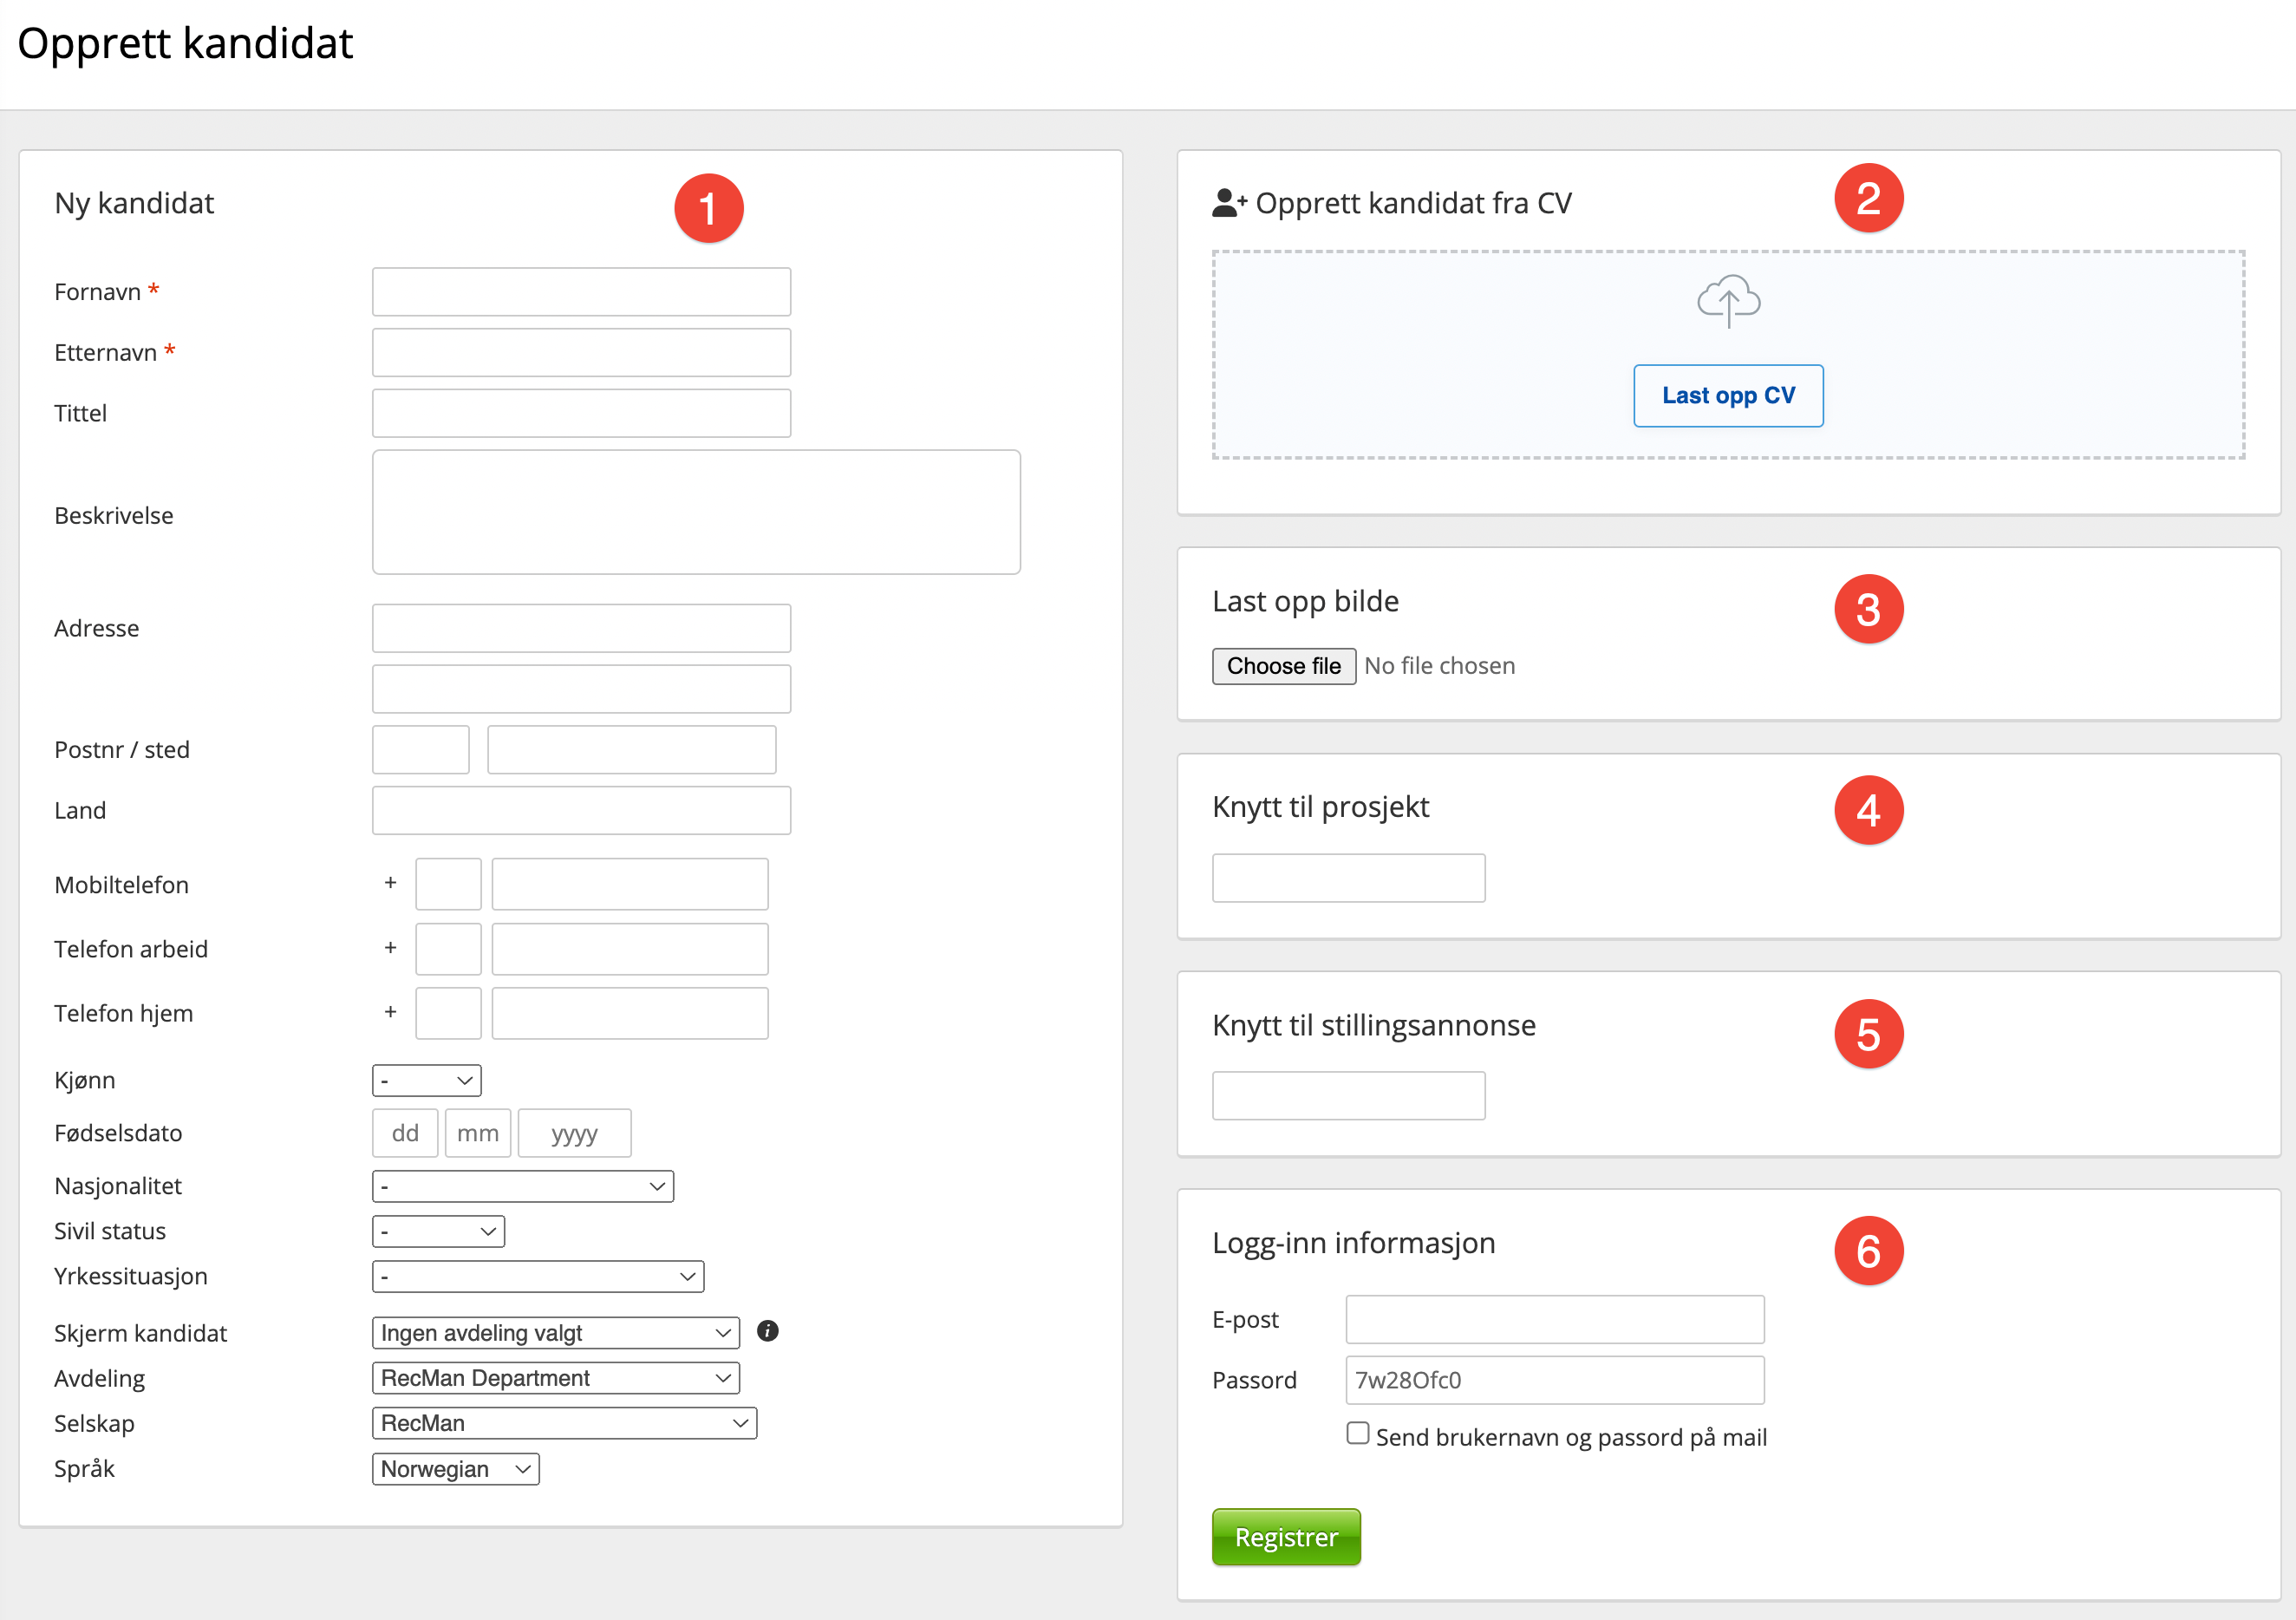Click the cloud upload icon
Screen dimensions: 2296x1620
tap(1728, 301)
